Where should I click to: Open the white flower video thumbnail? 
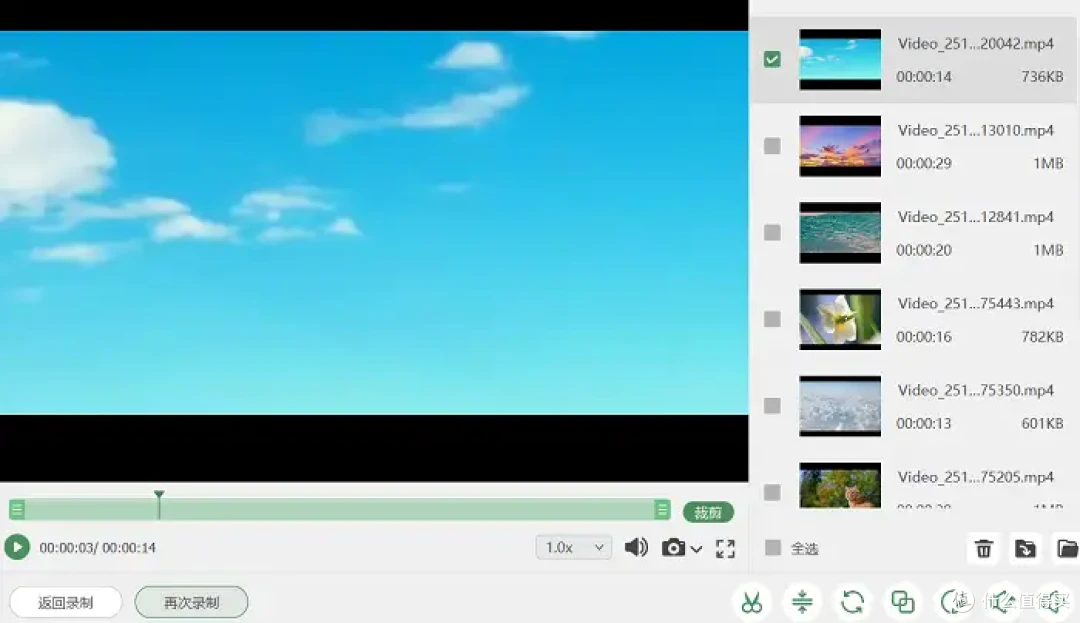pyautogui.click(x=840, y=319)
